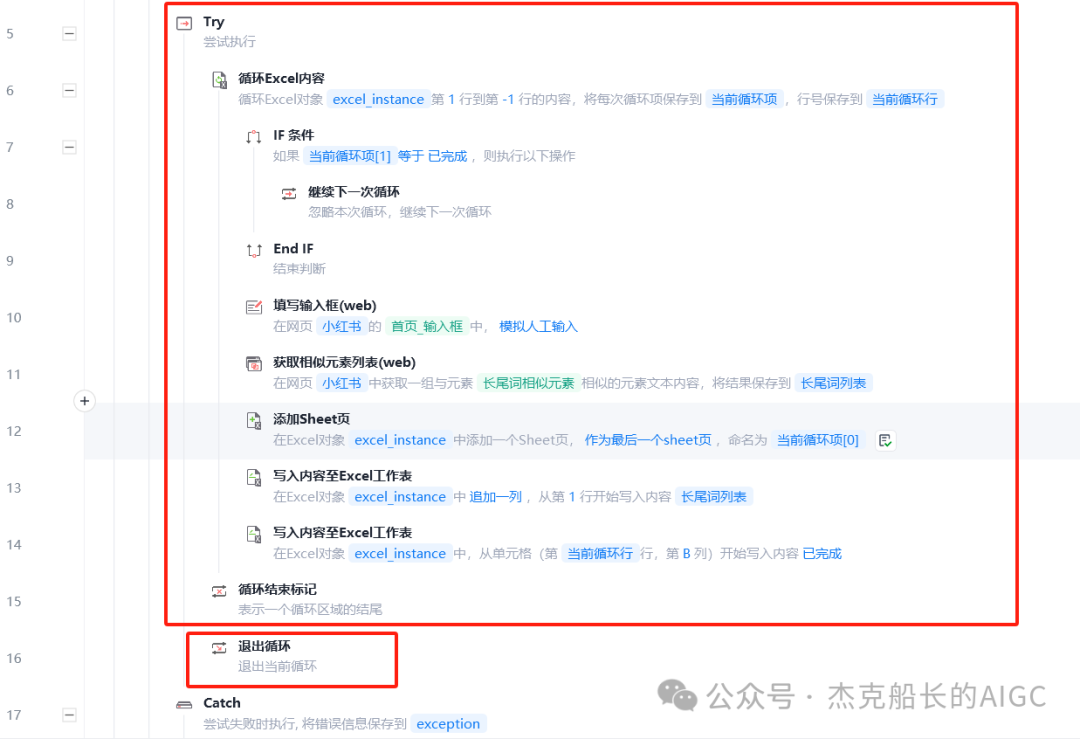This screenshot has height=739, width=1080.
Task: Click the 当前循环行 variable on line 14
Action: coord(599,553)
